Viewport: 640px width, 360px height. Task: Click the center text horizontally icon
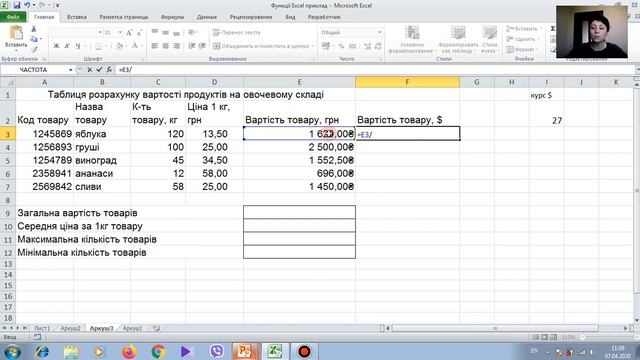(x=165, y=46)
